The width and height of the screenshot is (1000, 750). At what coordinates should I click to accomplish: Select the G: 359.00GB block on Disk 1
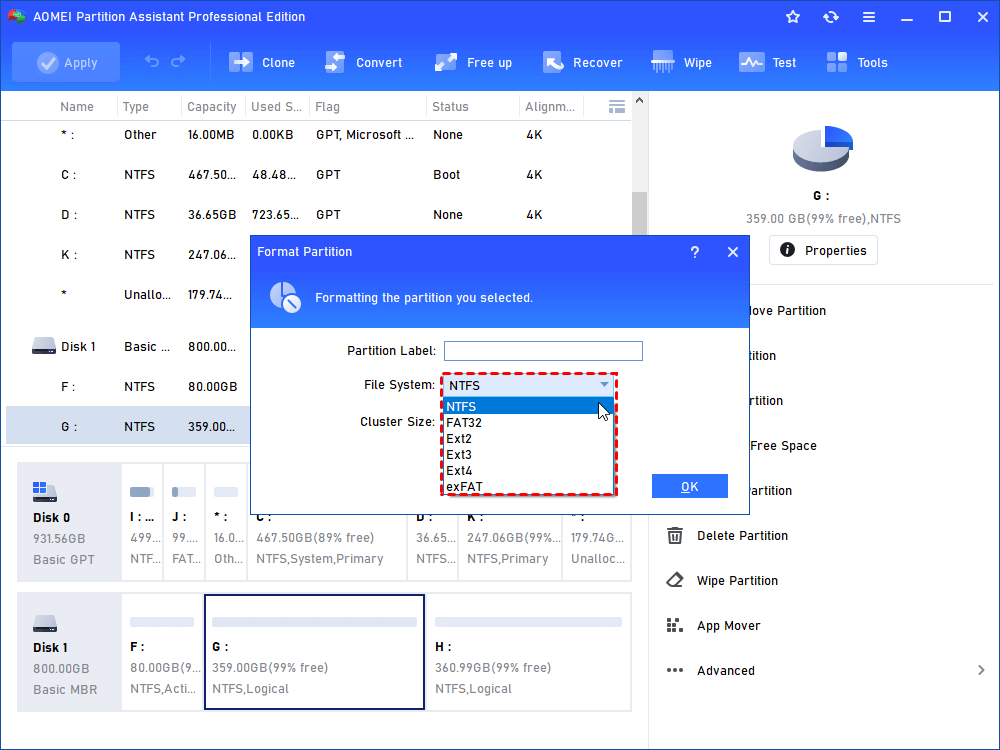click(314, 652)
